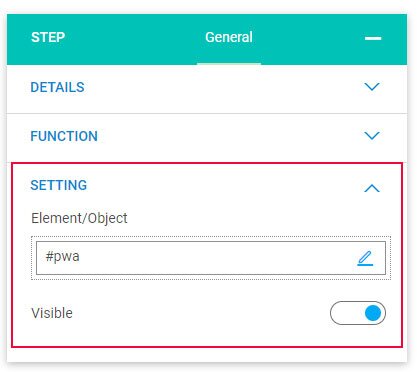The image size is (417, 372).
Task: Click the Element/Object label
Action: click(x=79, y=218)
